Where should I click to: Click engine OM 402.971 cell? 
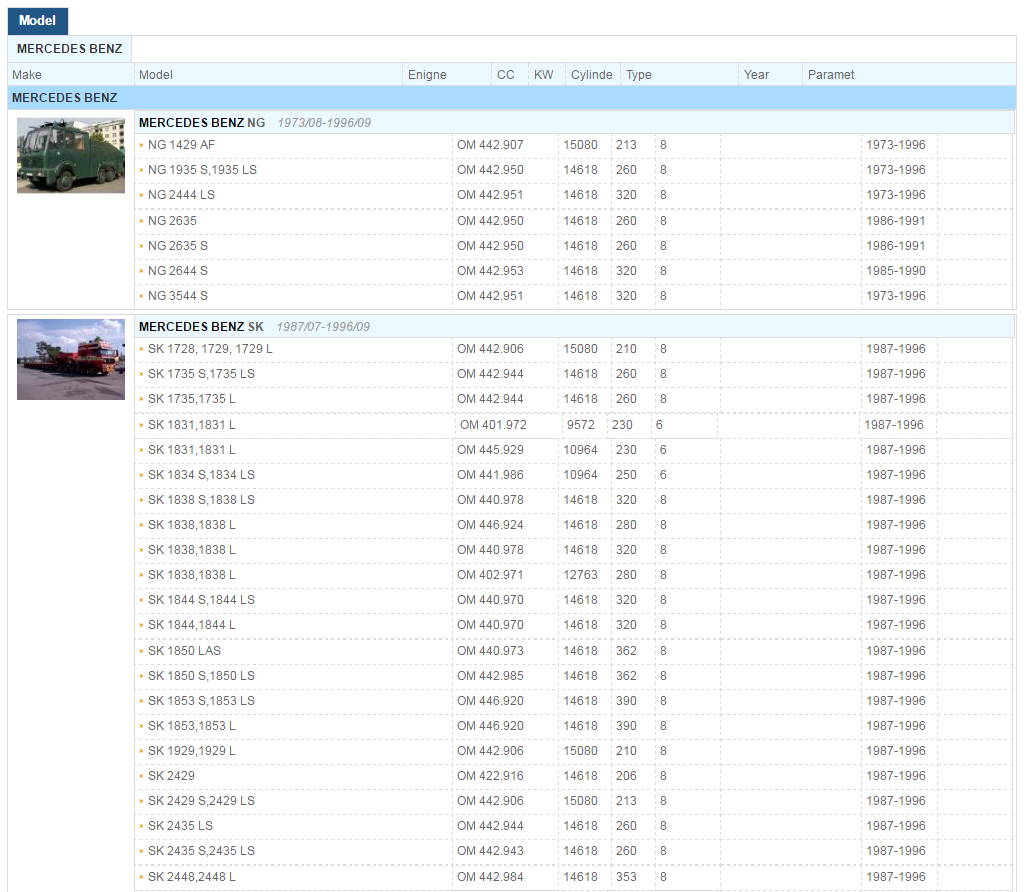pos(490,575)
